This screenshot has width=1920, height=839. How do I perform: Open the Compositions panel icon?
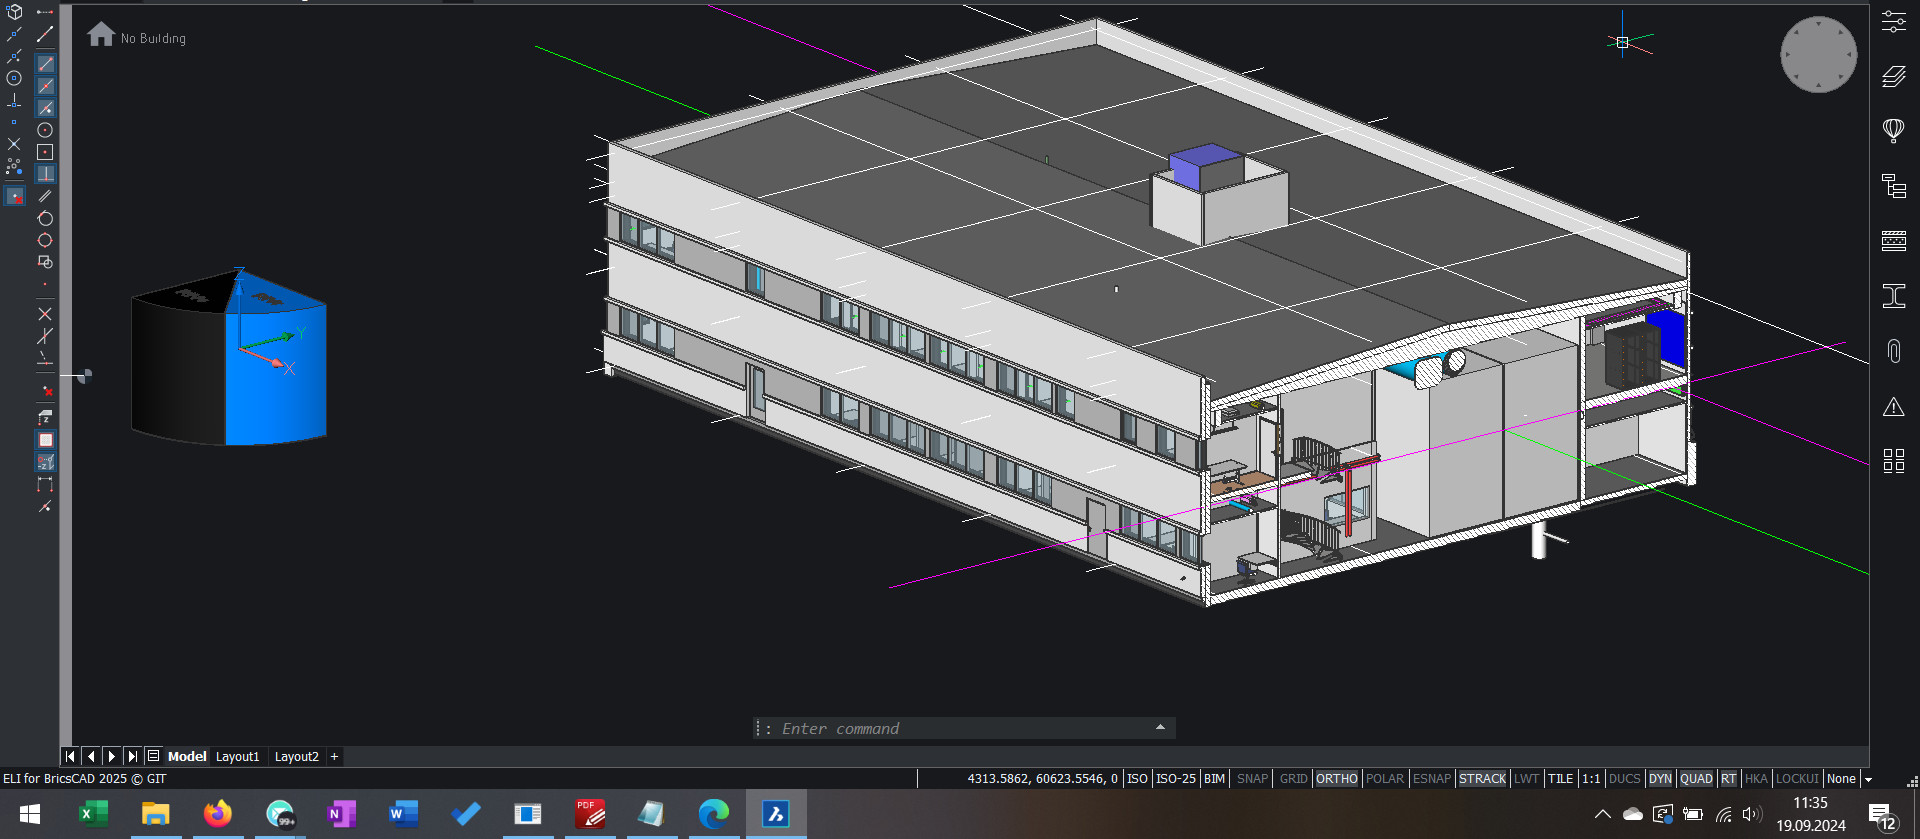click(1893, 240)
